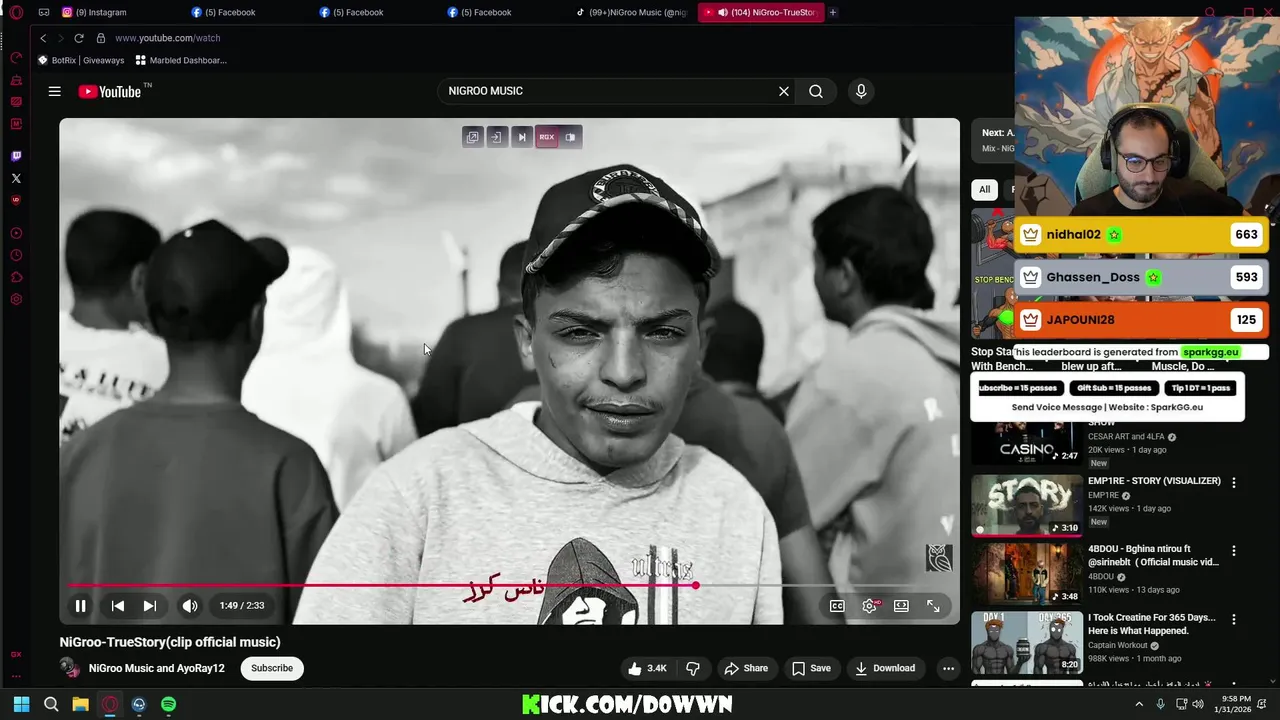Pause the video with the player pause button
This screenshot has height=720, width=1280.
[81, 606]
